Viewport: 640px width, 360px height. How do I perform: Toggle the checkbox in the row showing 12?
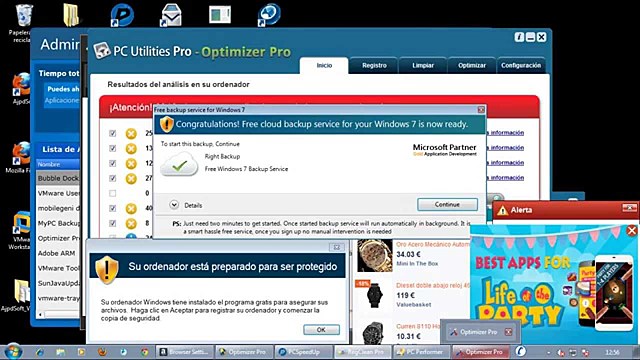tap(113, 163)
